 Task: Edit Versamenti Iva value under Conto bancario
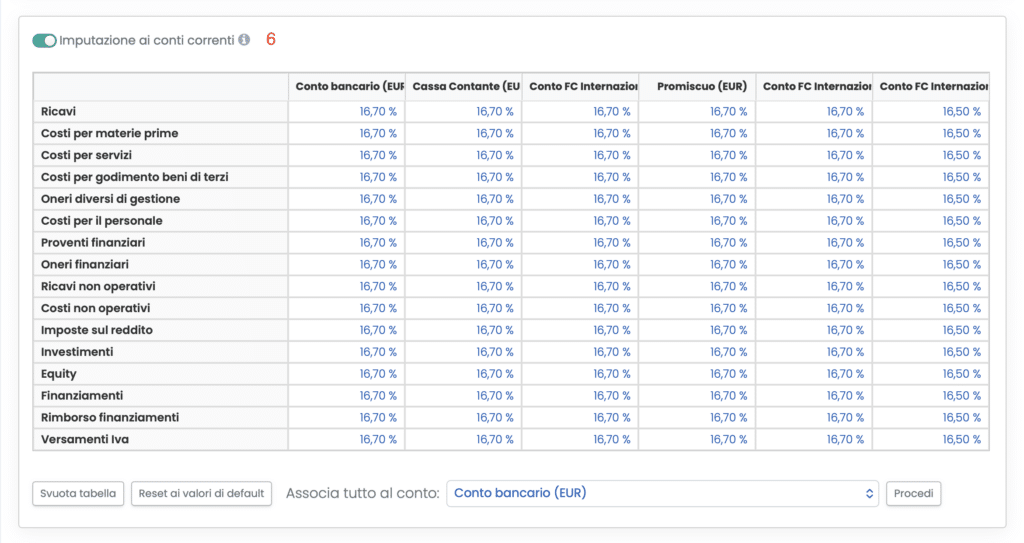(378, 440)
